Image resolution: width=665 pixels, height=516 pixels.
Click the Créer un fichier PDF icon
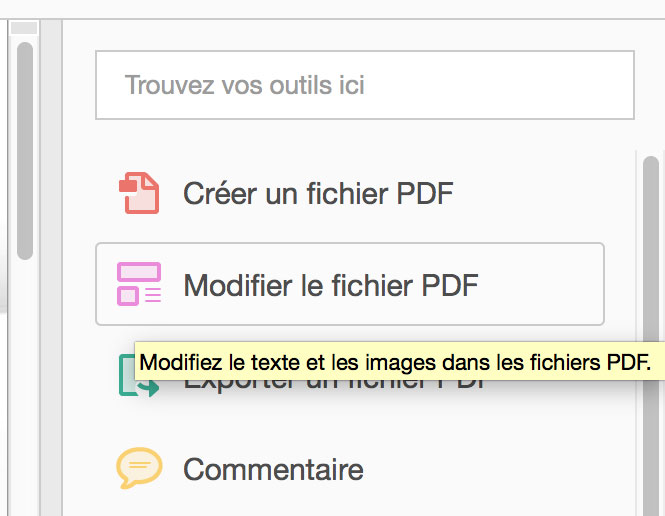pos(139,193)
